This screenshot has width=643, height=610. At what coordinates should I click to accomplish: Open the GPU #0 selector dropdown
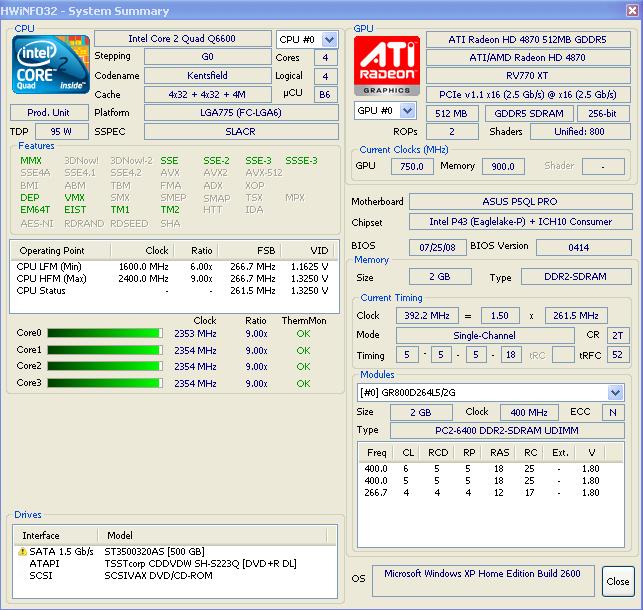pyautogui.click(x=407, y=111)
